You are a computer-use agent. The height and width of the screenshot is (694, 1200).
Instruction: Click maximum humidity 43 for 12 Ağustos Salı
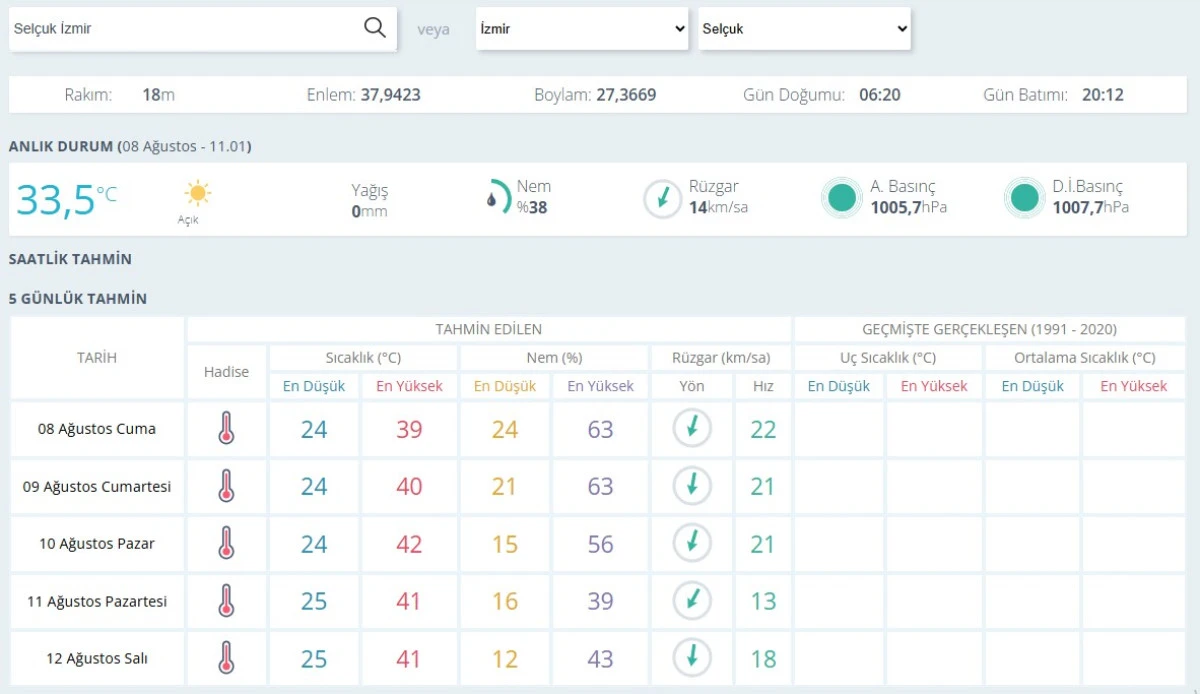601,659
